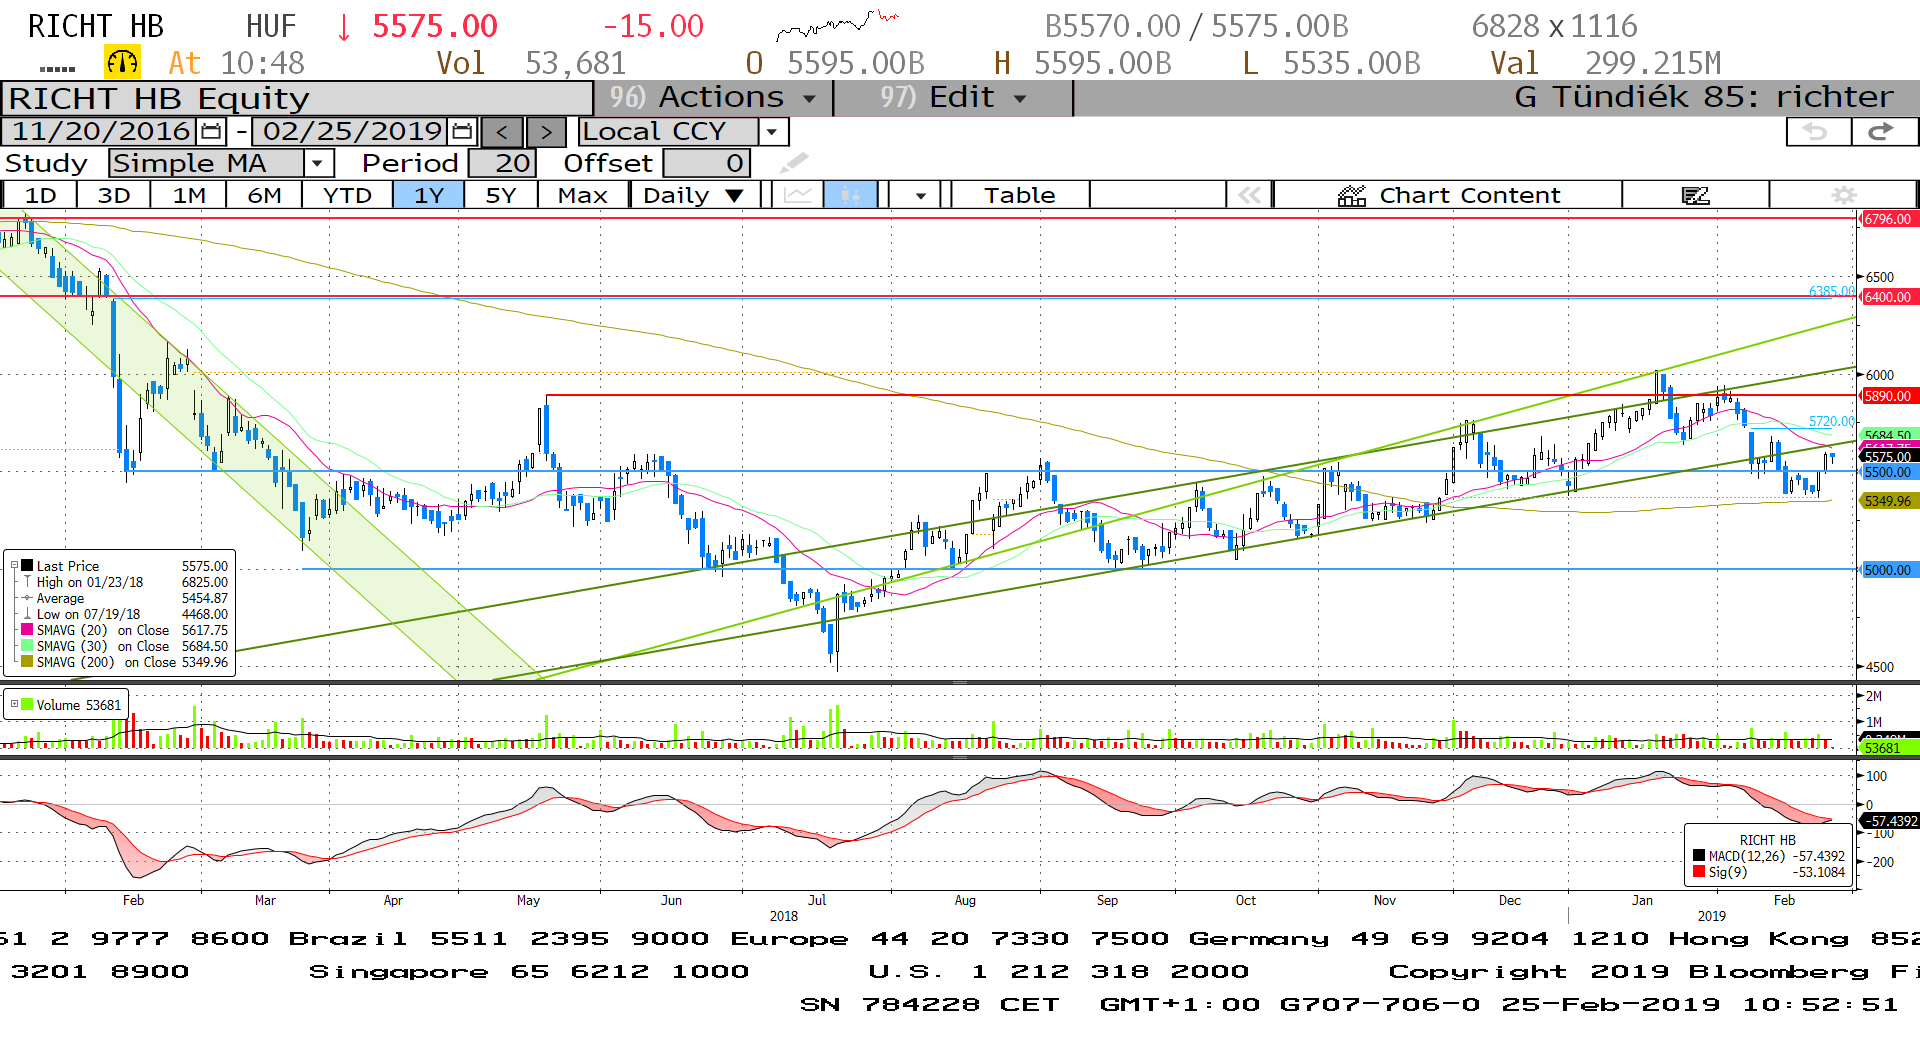Viewport: 1920px width, 1040px height.
Task: Click the RICHT HB Equity security field
Action: tap(298, 98)
